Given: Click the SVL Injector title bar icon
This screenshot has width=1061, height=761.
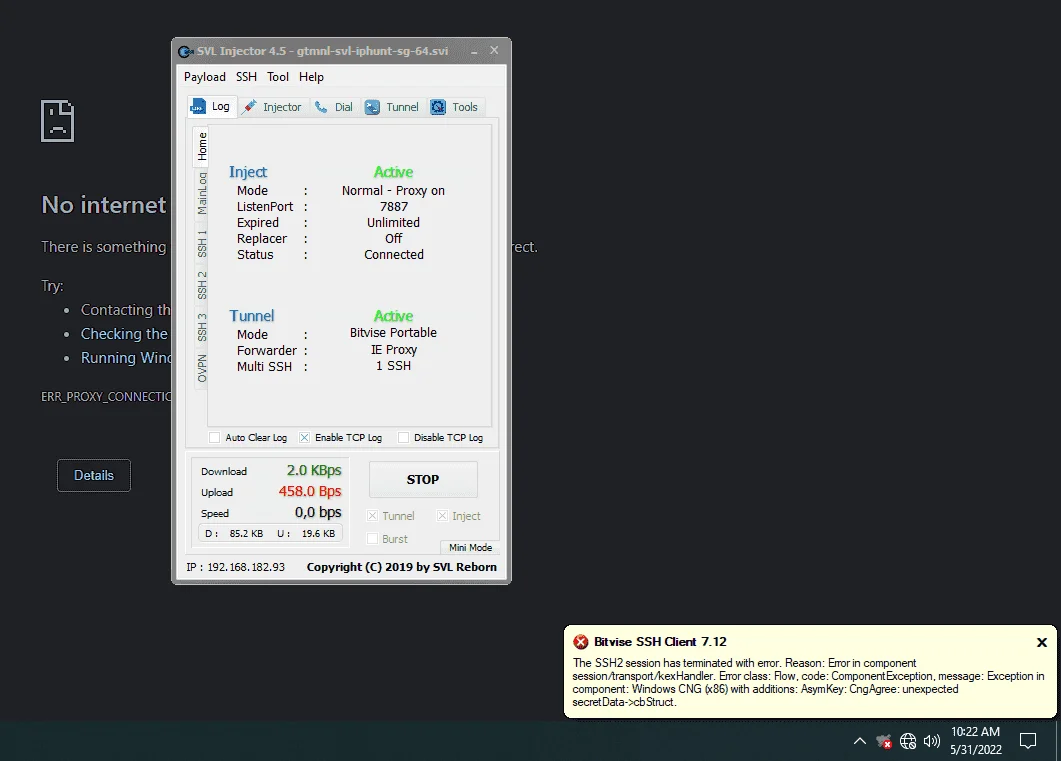Looking at the screenshot, I should pos(185,51).
